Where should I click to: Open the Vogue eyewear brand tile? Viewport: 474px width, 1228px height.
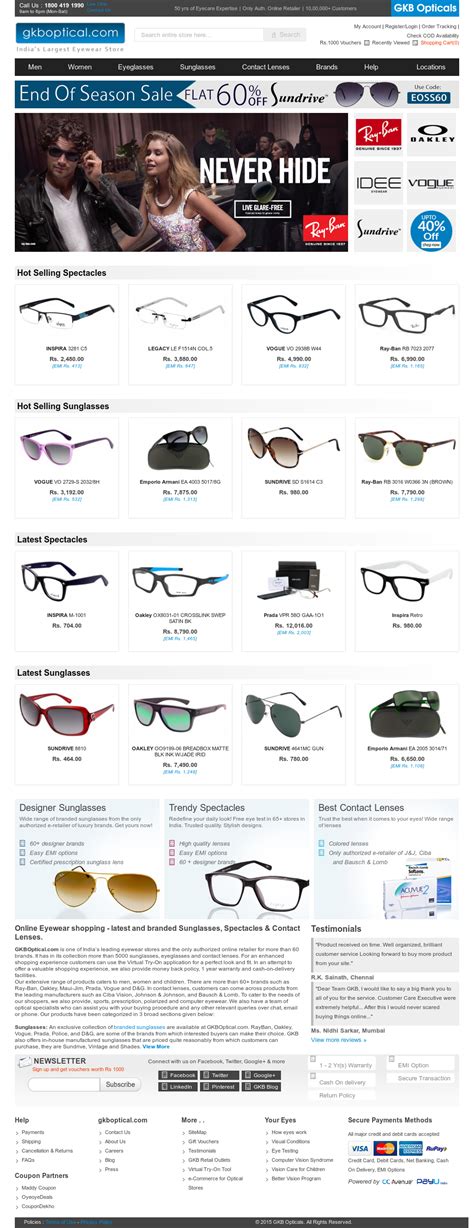[x=431, y=183]
